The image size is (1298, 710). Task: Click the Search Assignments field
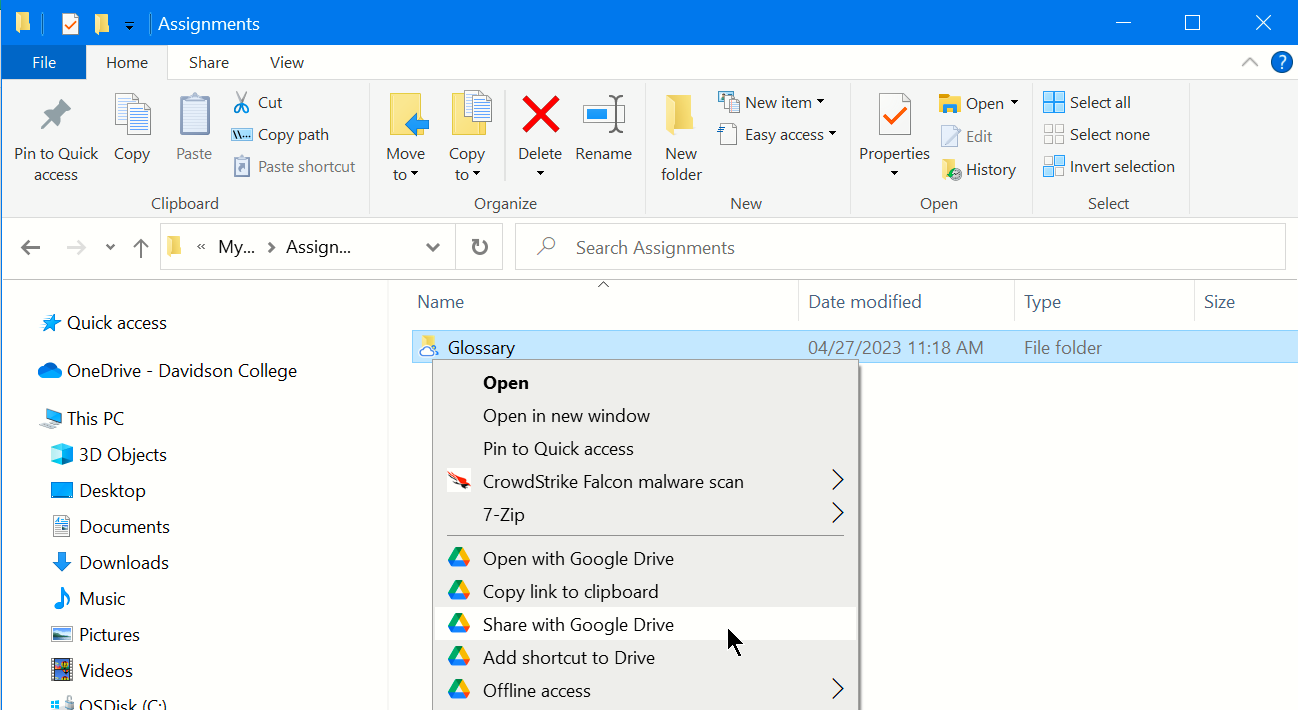[900, 248]
